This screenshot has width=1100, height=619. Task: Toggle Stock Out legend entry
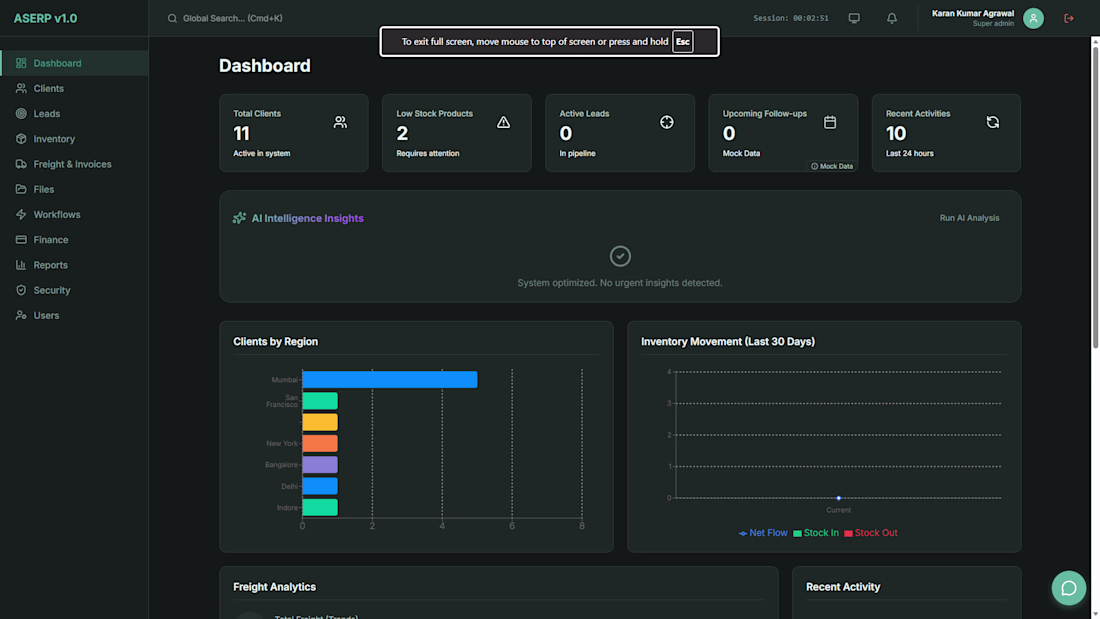click(871, 533)
